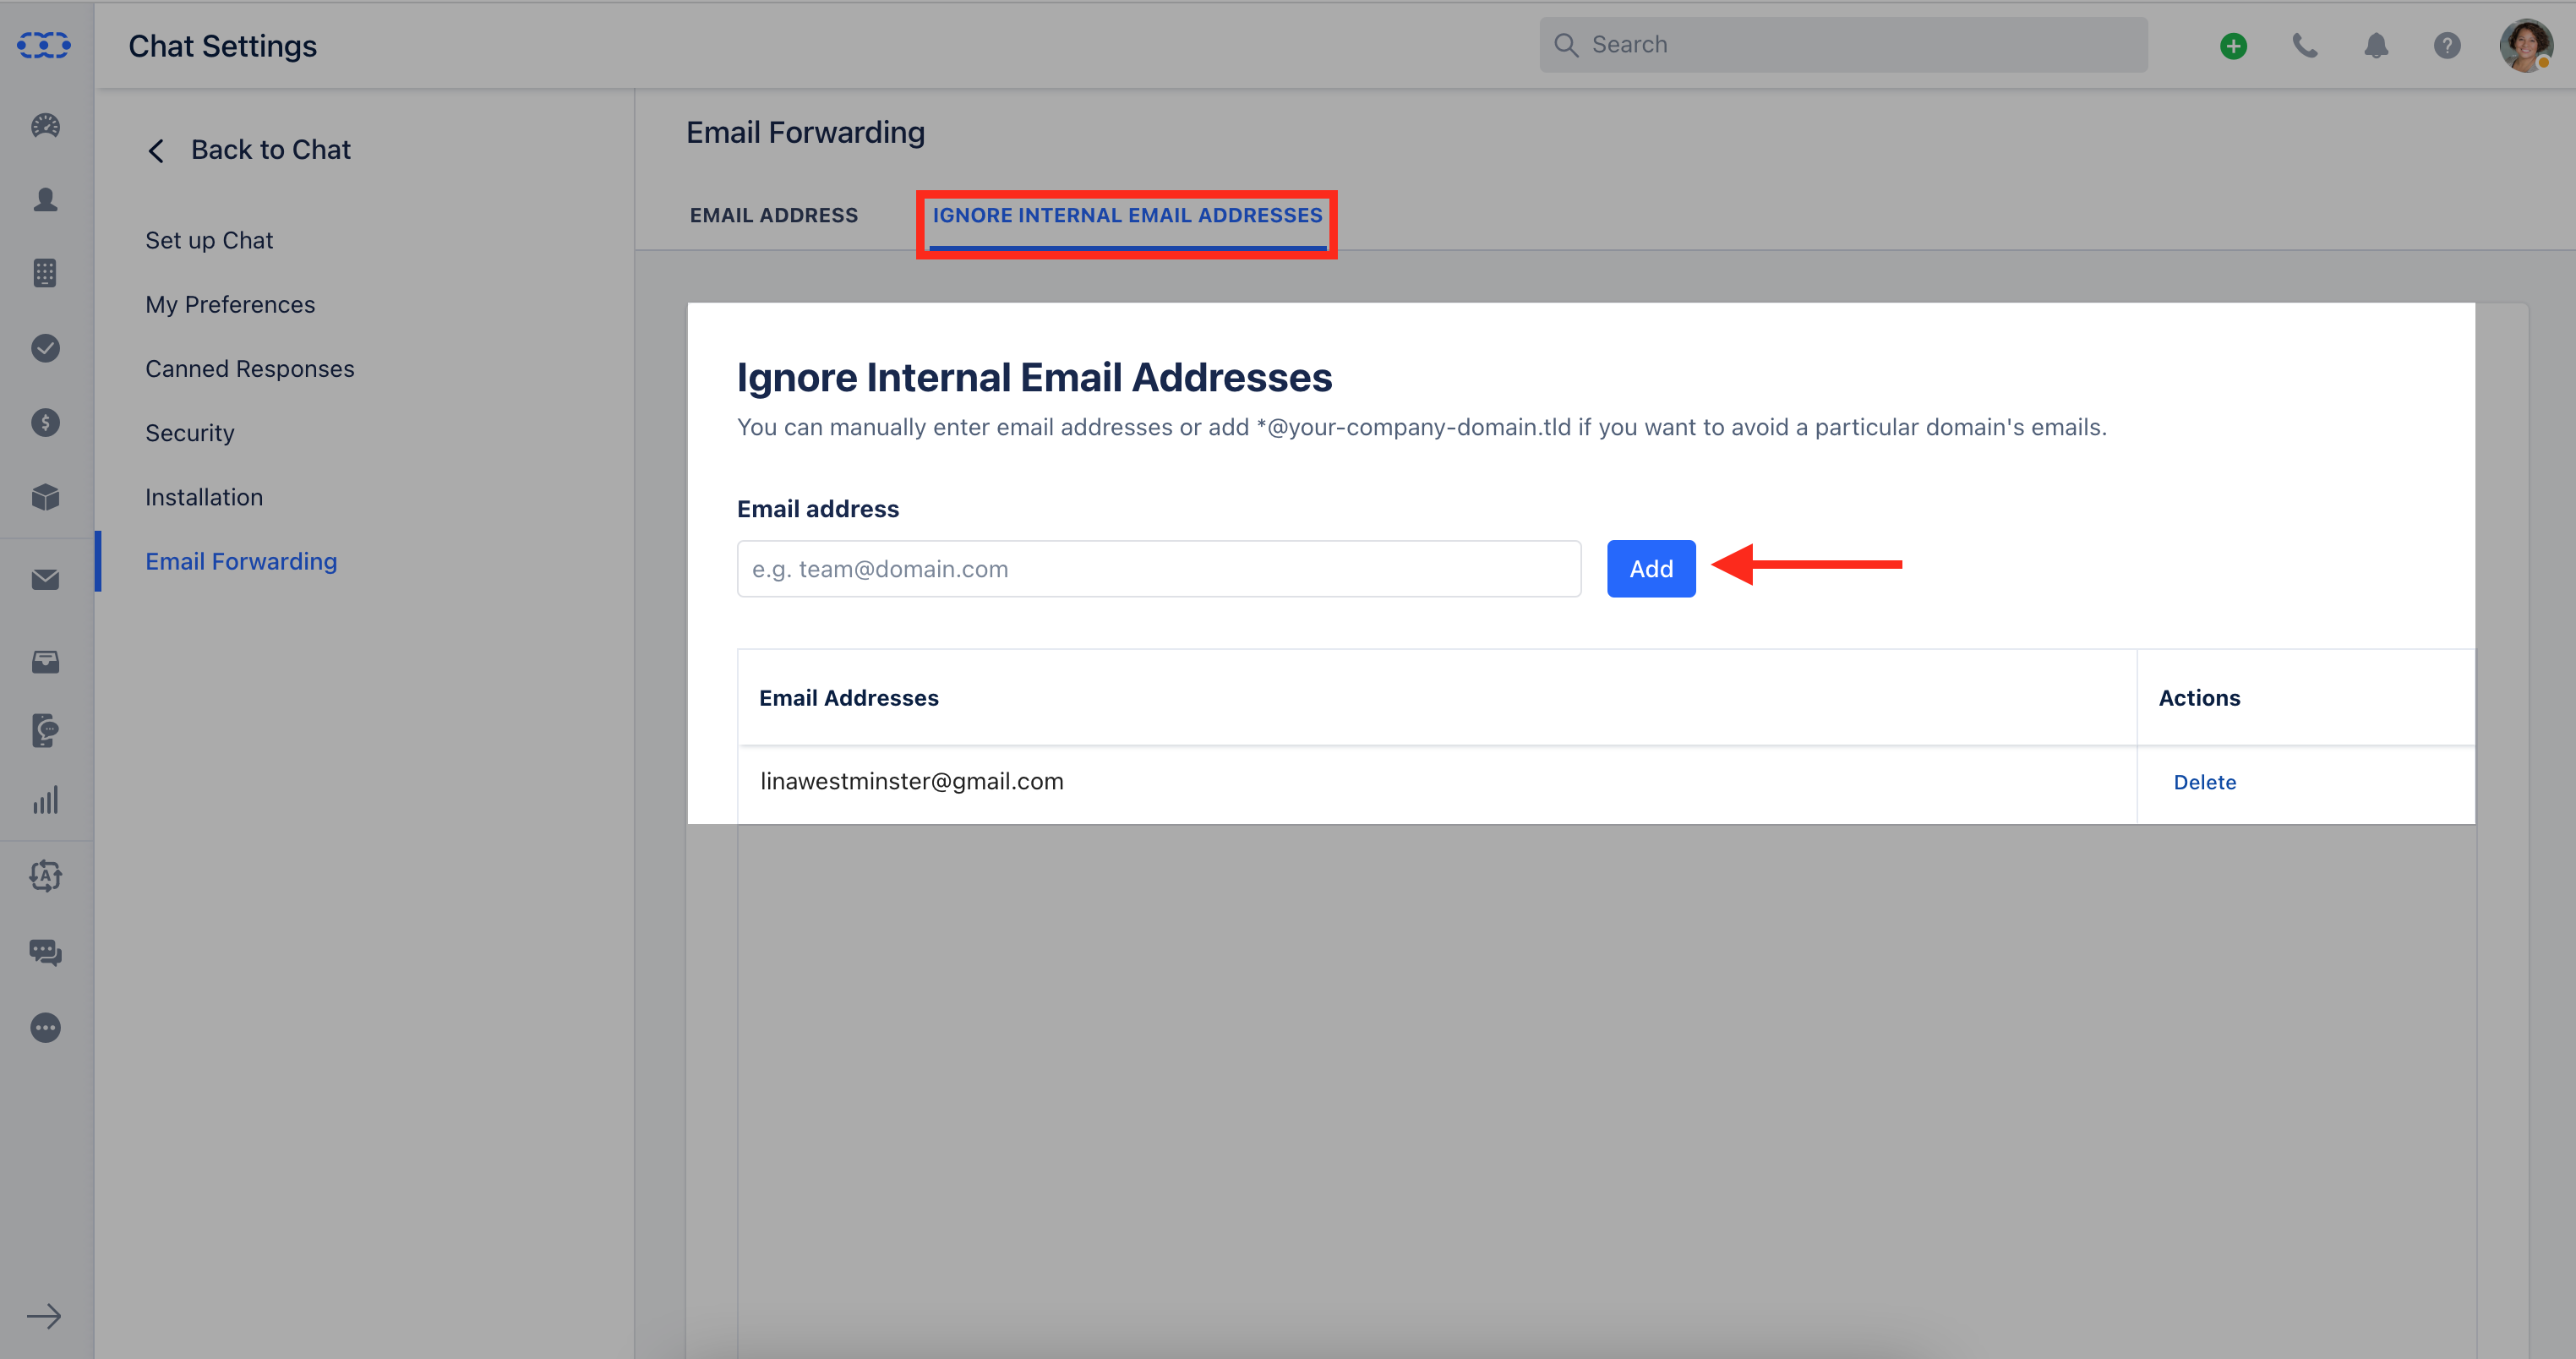This screenshot has width=2576, height=1359.
Task: Open Security settings
Action: [190, 433]
